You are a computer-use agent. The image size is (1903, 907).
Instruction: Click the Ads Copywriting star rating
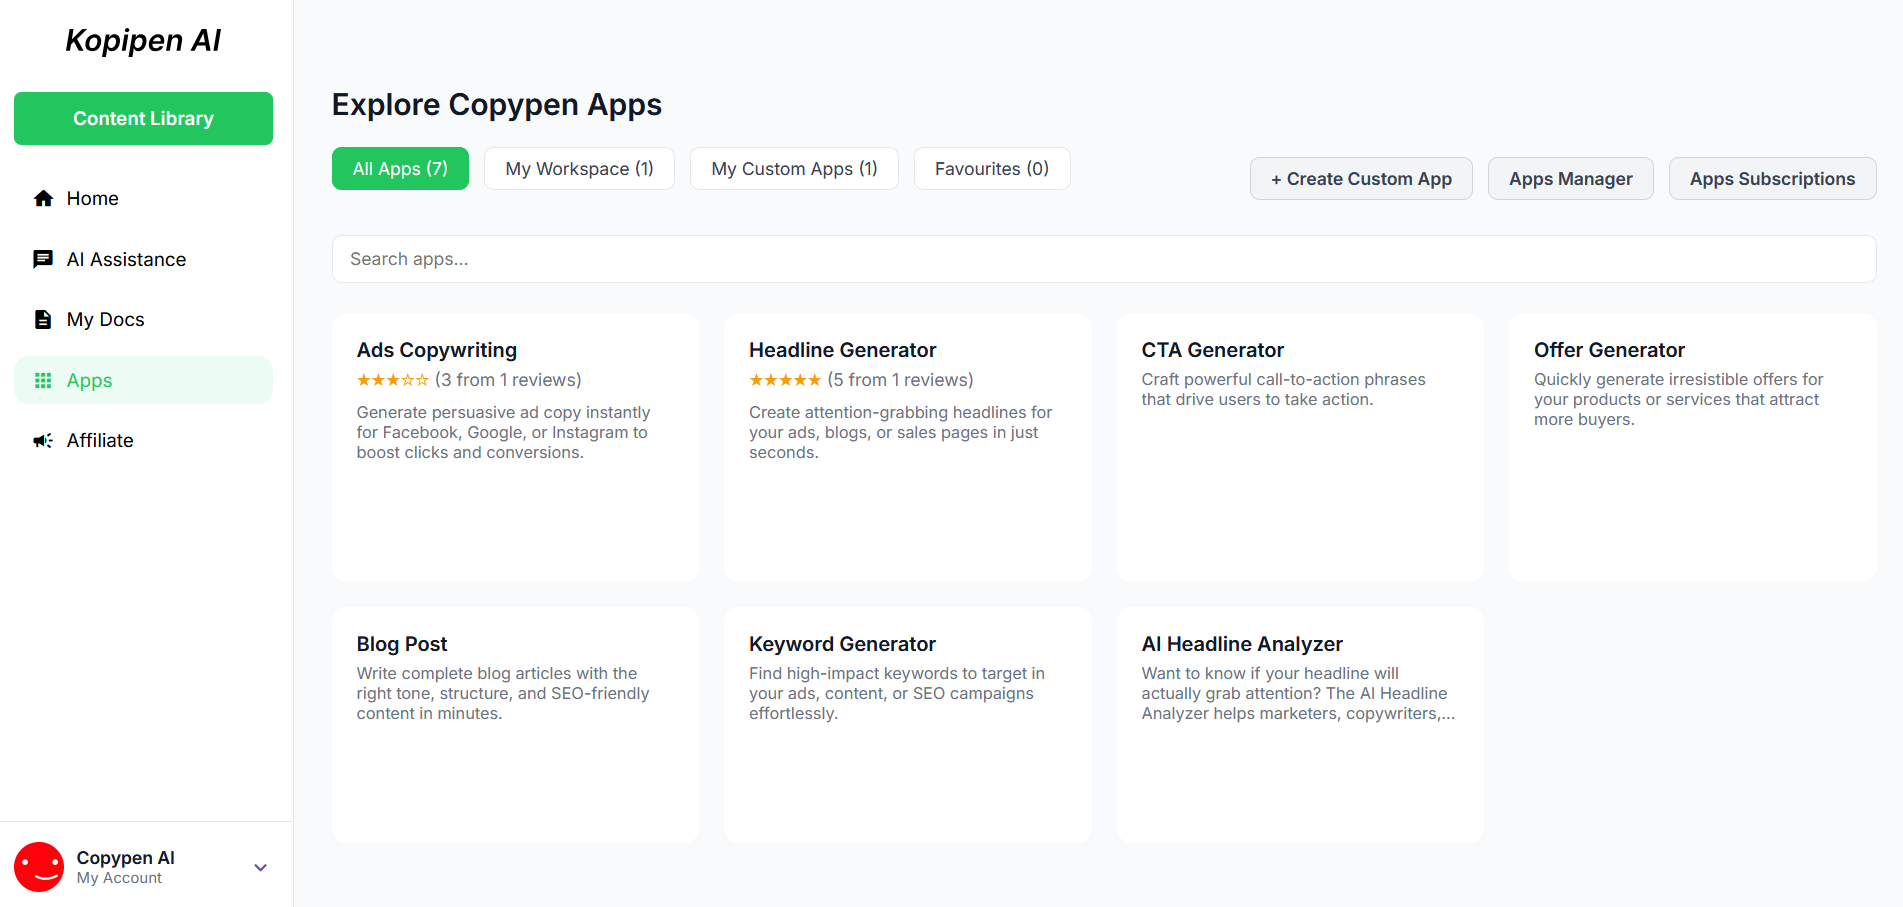392,380
